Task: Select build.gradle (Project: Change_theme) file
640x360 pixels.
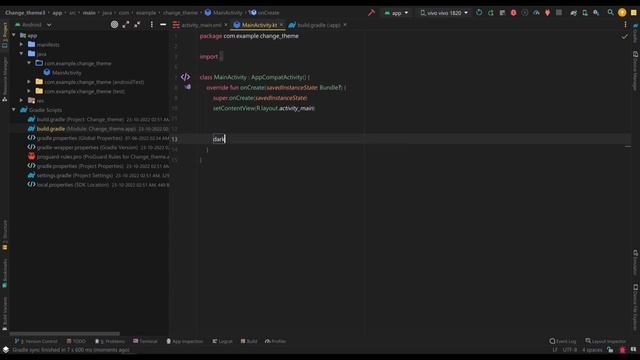Action: tap(98, 120)
